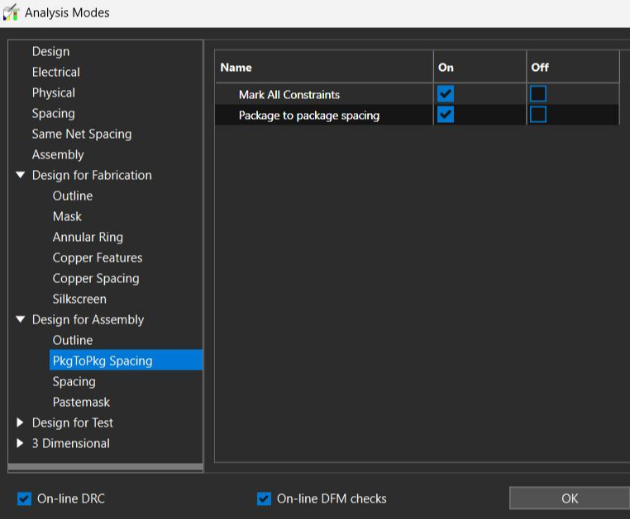Select the Design category
Image resolution: width=630 pixels, height=519 pixels.
coord(51,51)
